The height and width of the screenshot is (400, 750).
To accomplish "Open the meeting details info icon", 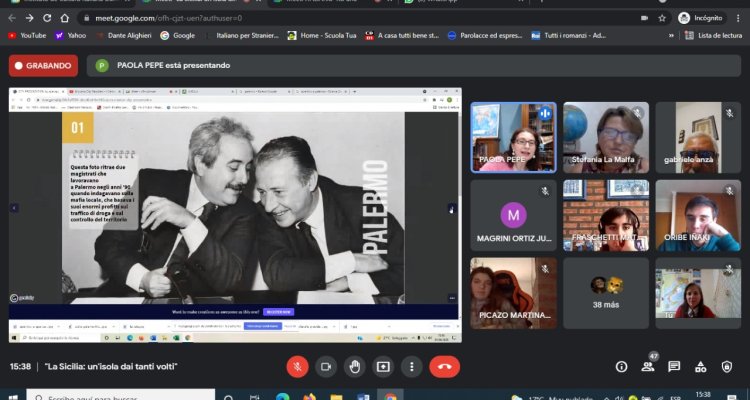I will click(x=621, y=367).
